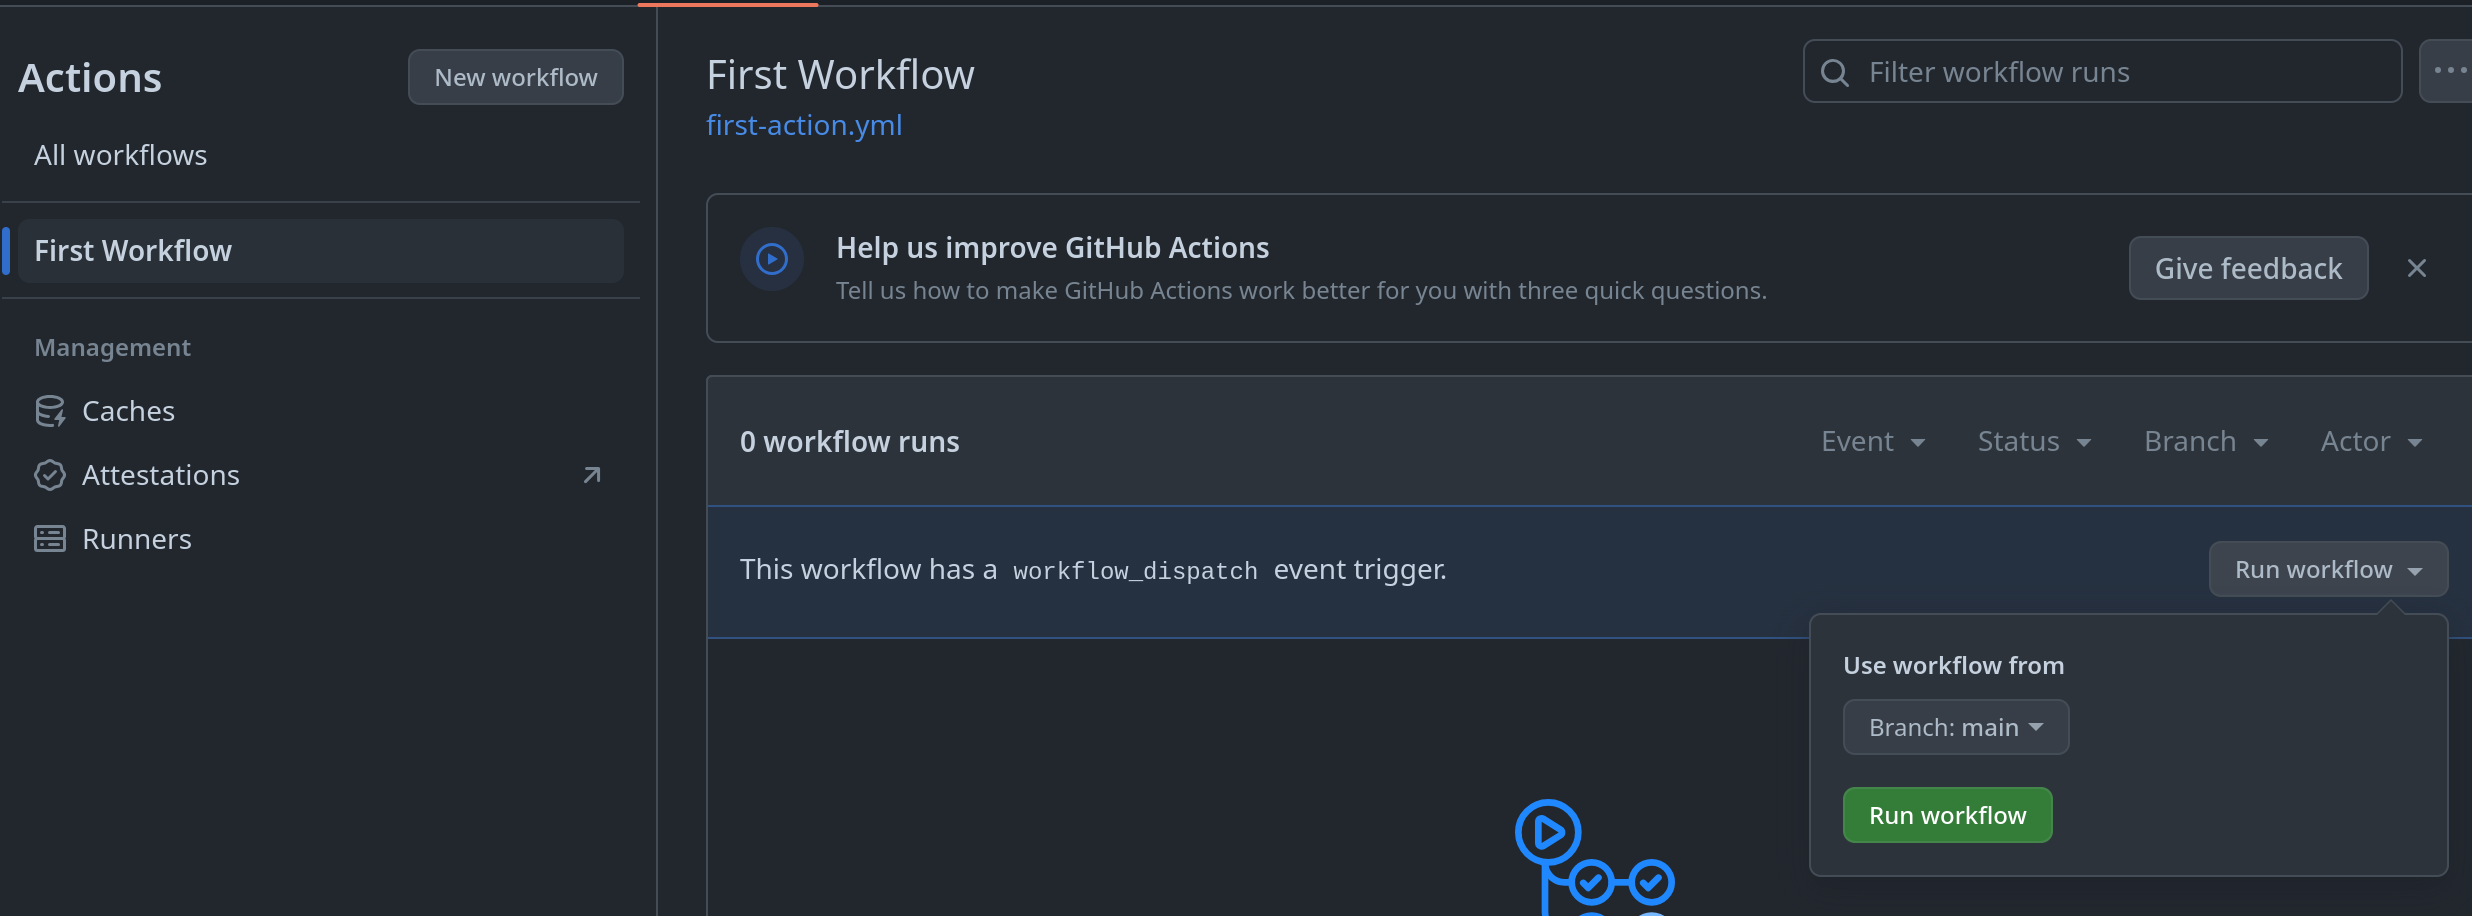Click the search magnifier icon

tap(1835, 72)
